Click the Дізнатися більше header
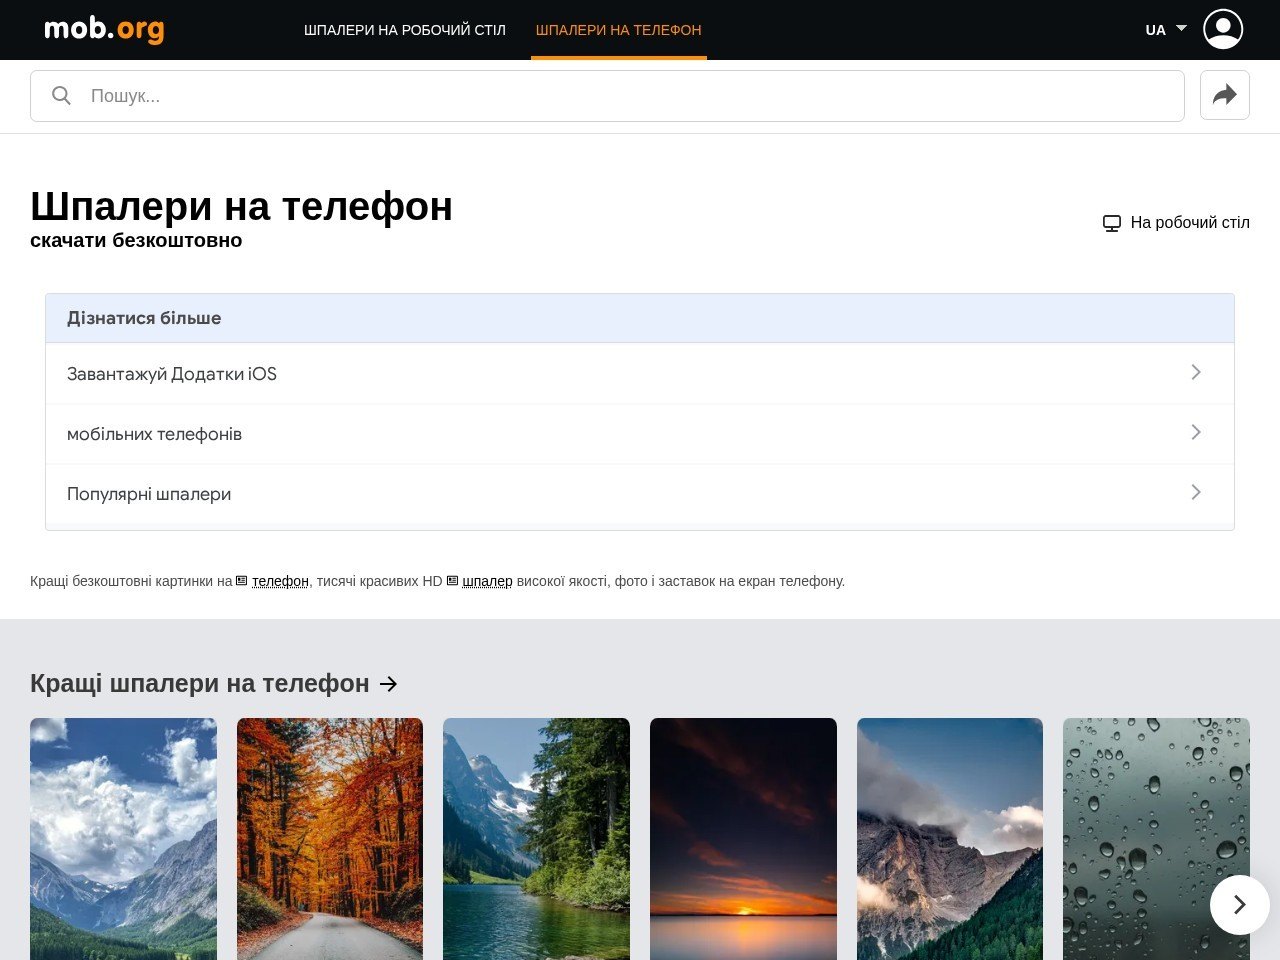Screen dimensions: 1280x960 (x=640, y=318)
